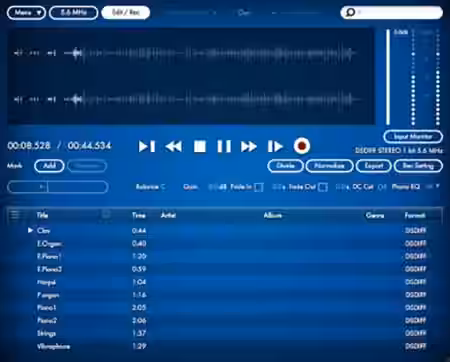
Task: Click the current time 00:08.528 display
Action: pos(29,146)
